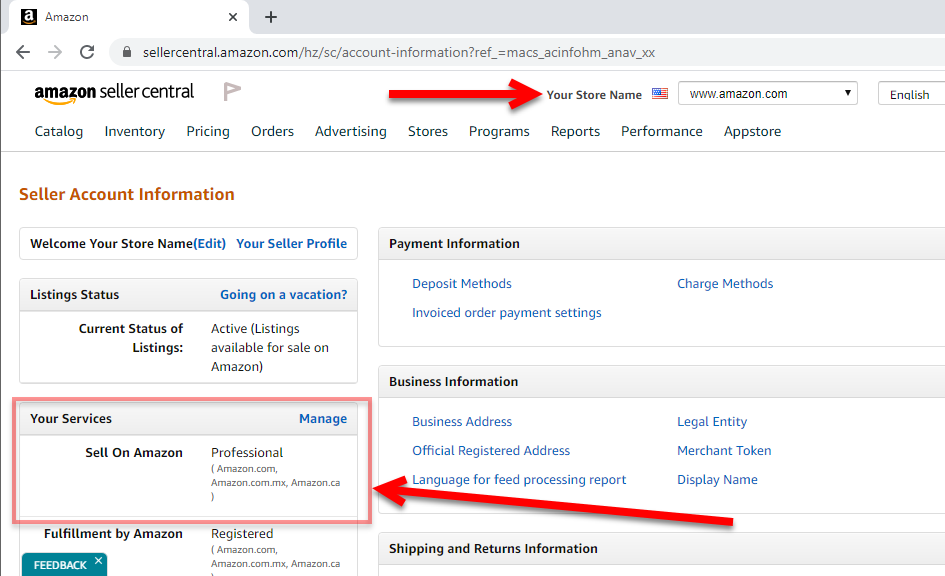
Task: Click Manage in the Your Services panel
Action: click(322, 418)
